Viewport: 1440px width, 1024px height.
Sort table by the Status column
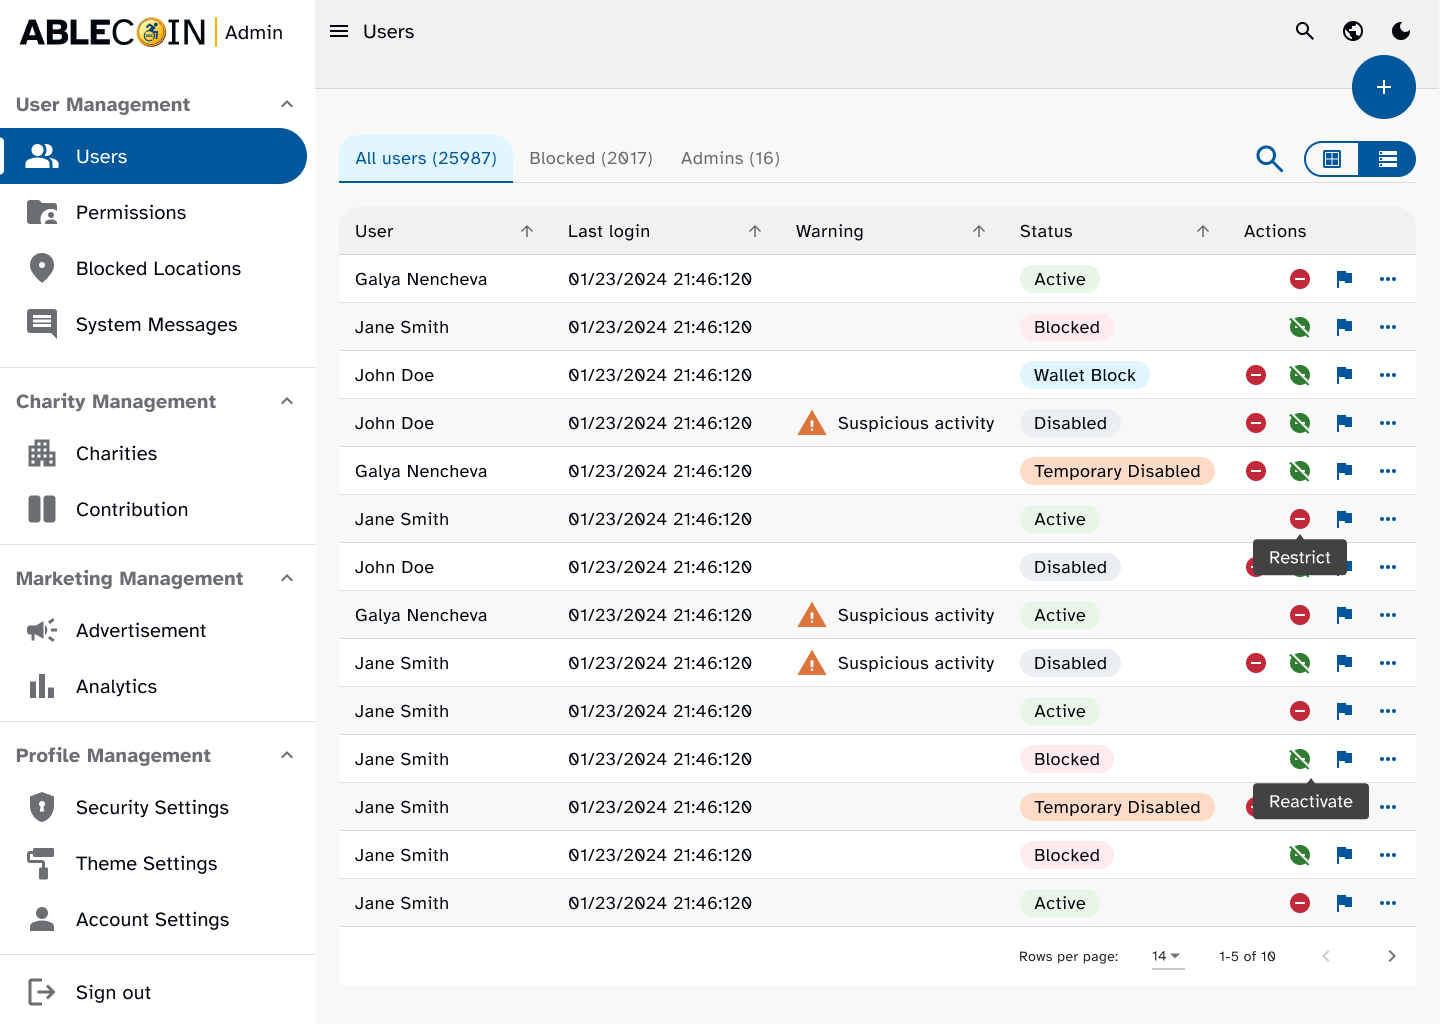coord(1202,231)
